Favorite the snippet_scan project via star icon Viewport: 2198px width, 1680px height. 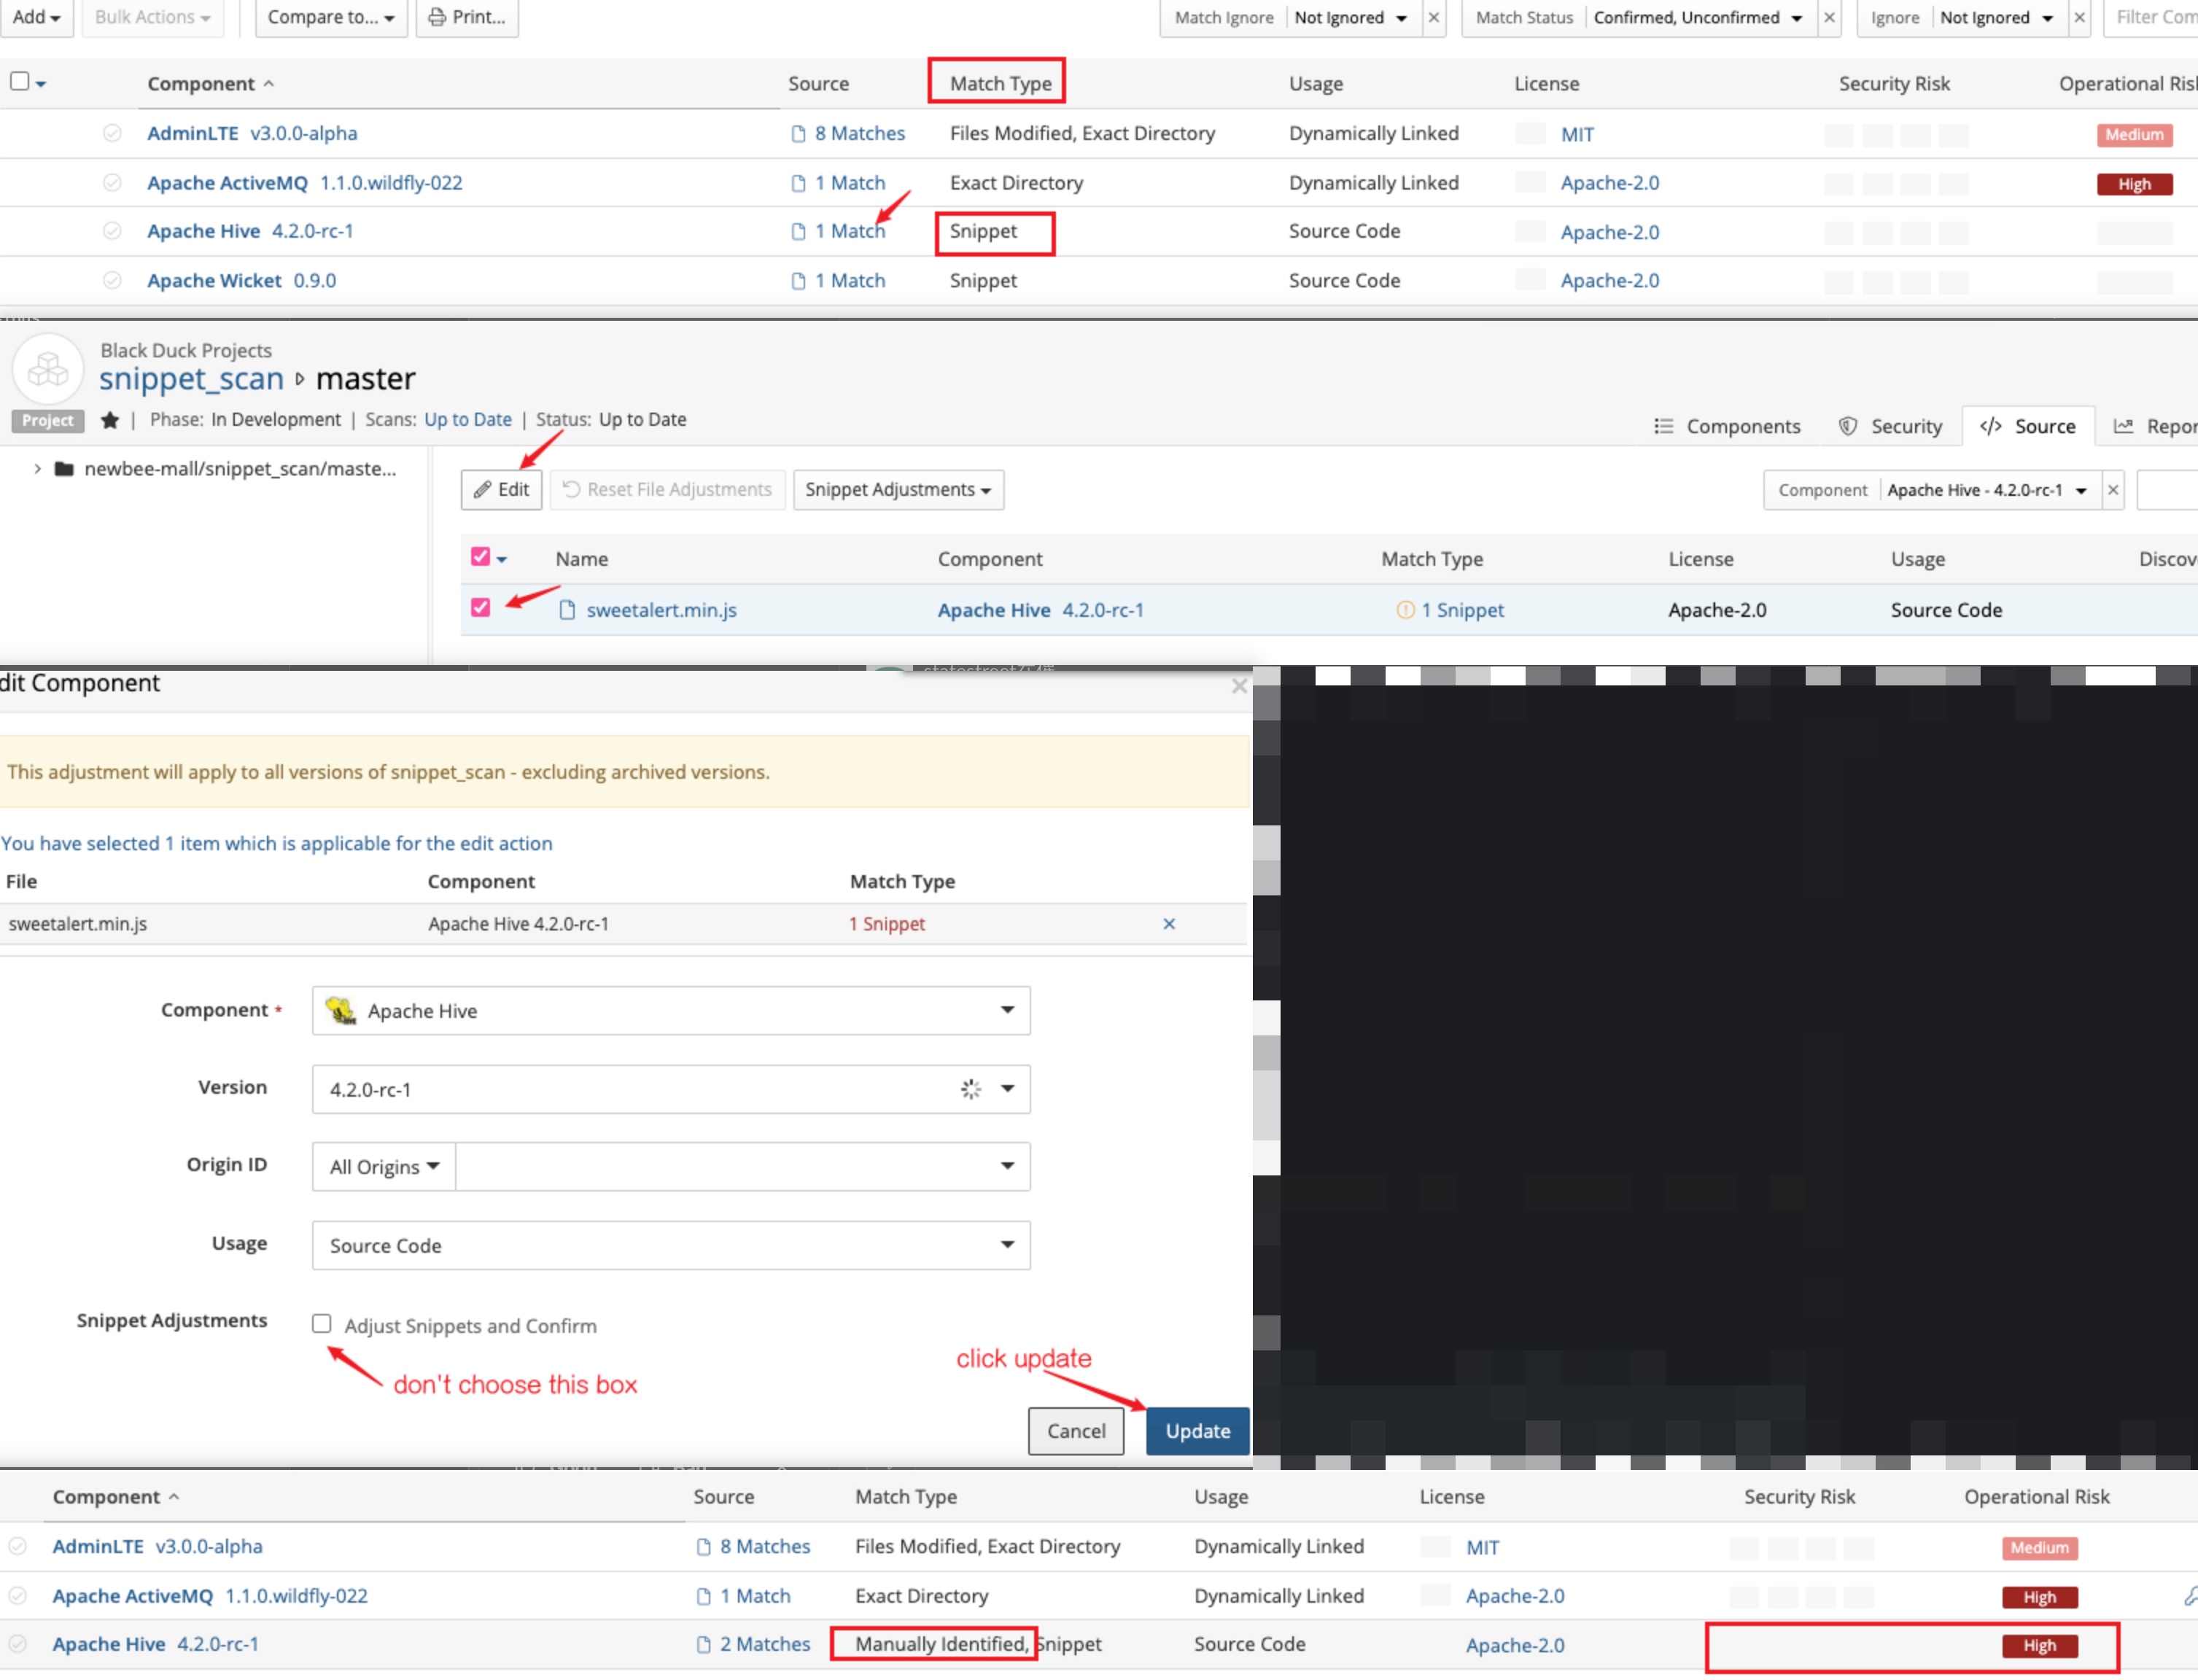[110, 420]
